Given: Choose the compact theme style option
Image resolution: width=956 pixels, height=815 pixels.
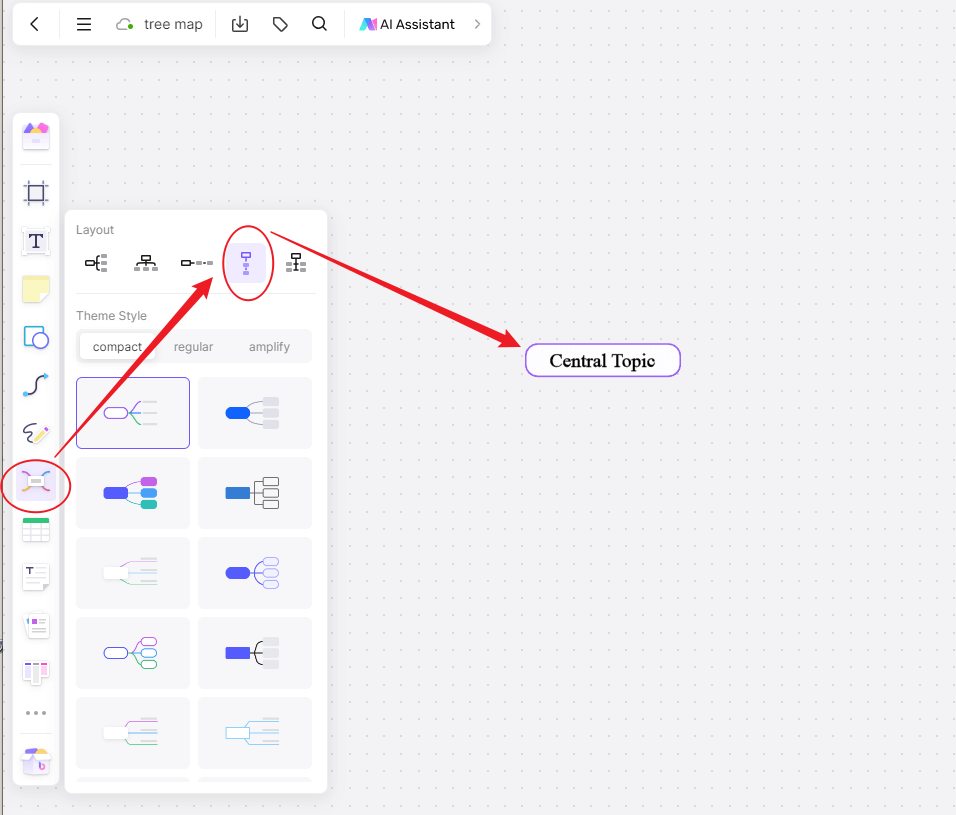Looking at the screenshot, I should click(117, 347).
